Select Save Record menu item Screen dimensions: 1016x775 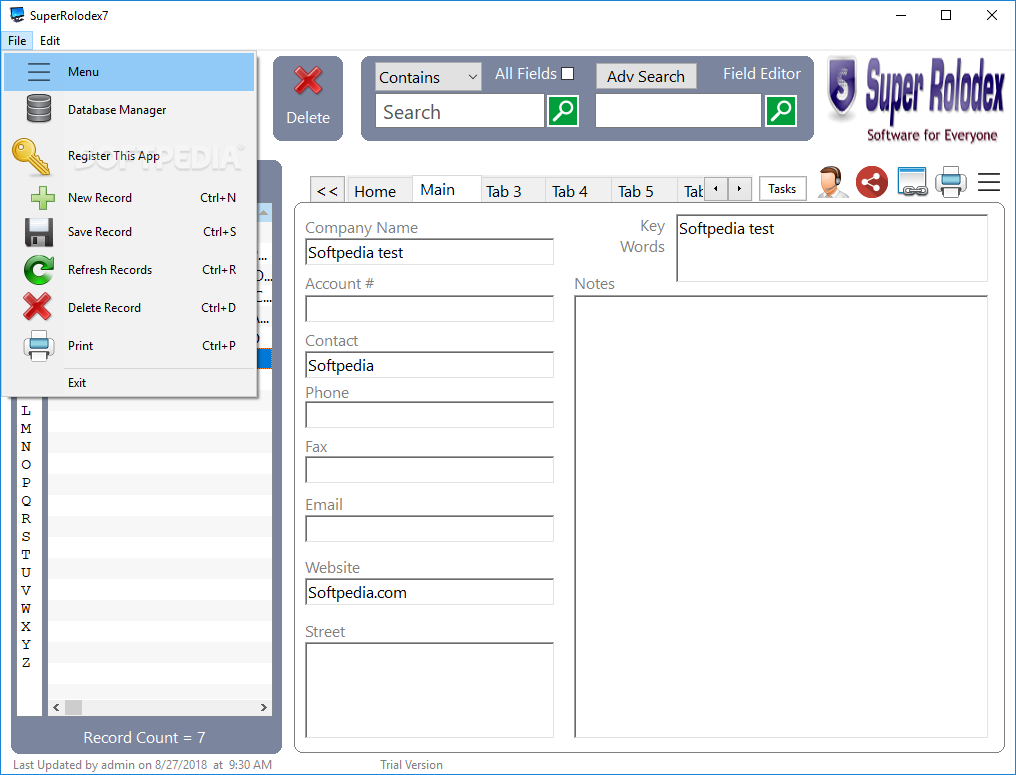129,232
